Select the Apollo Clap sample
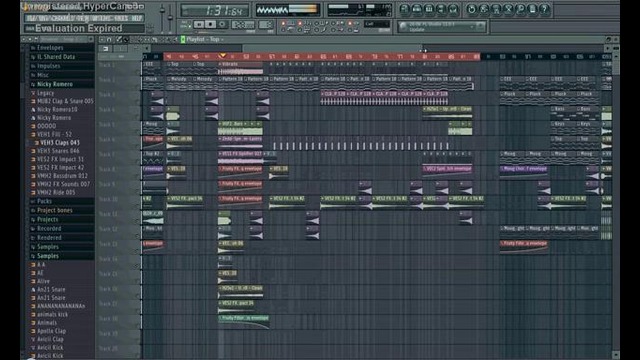 point(51,331)
